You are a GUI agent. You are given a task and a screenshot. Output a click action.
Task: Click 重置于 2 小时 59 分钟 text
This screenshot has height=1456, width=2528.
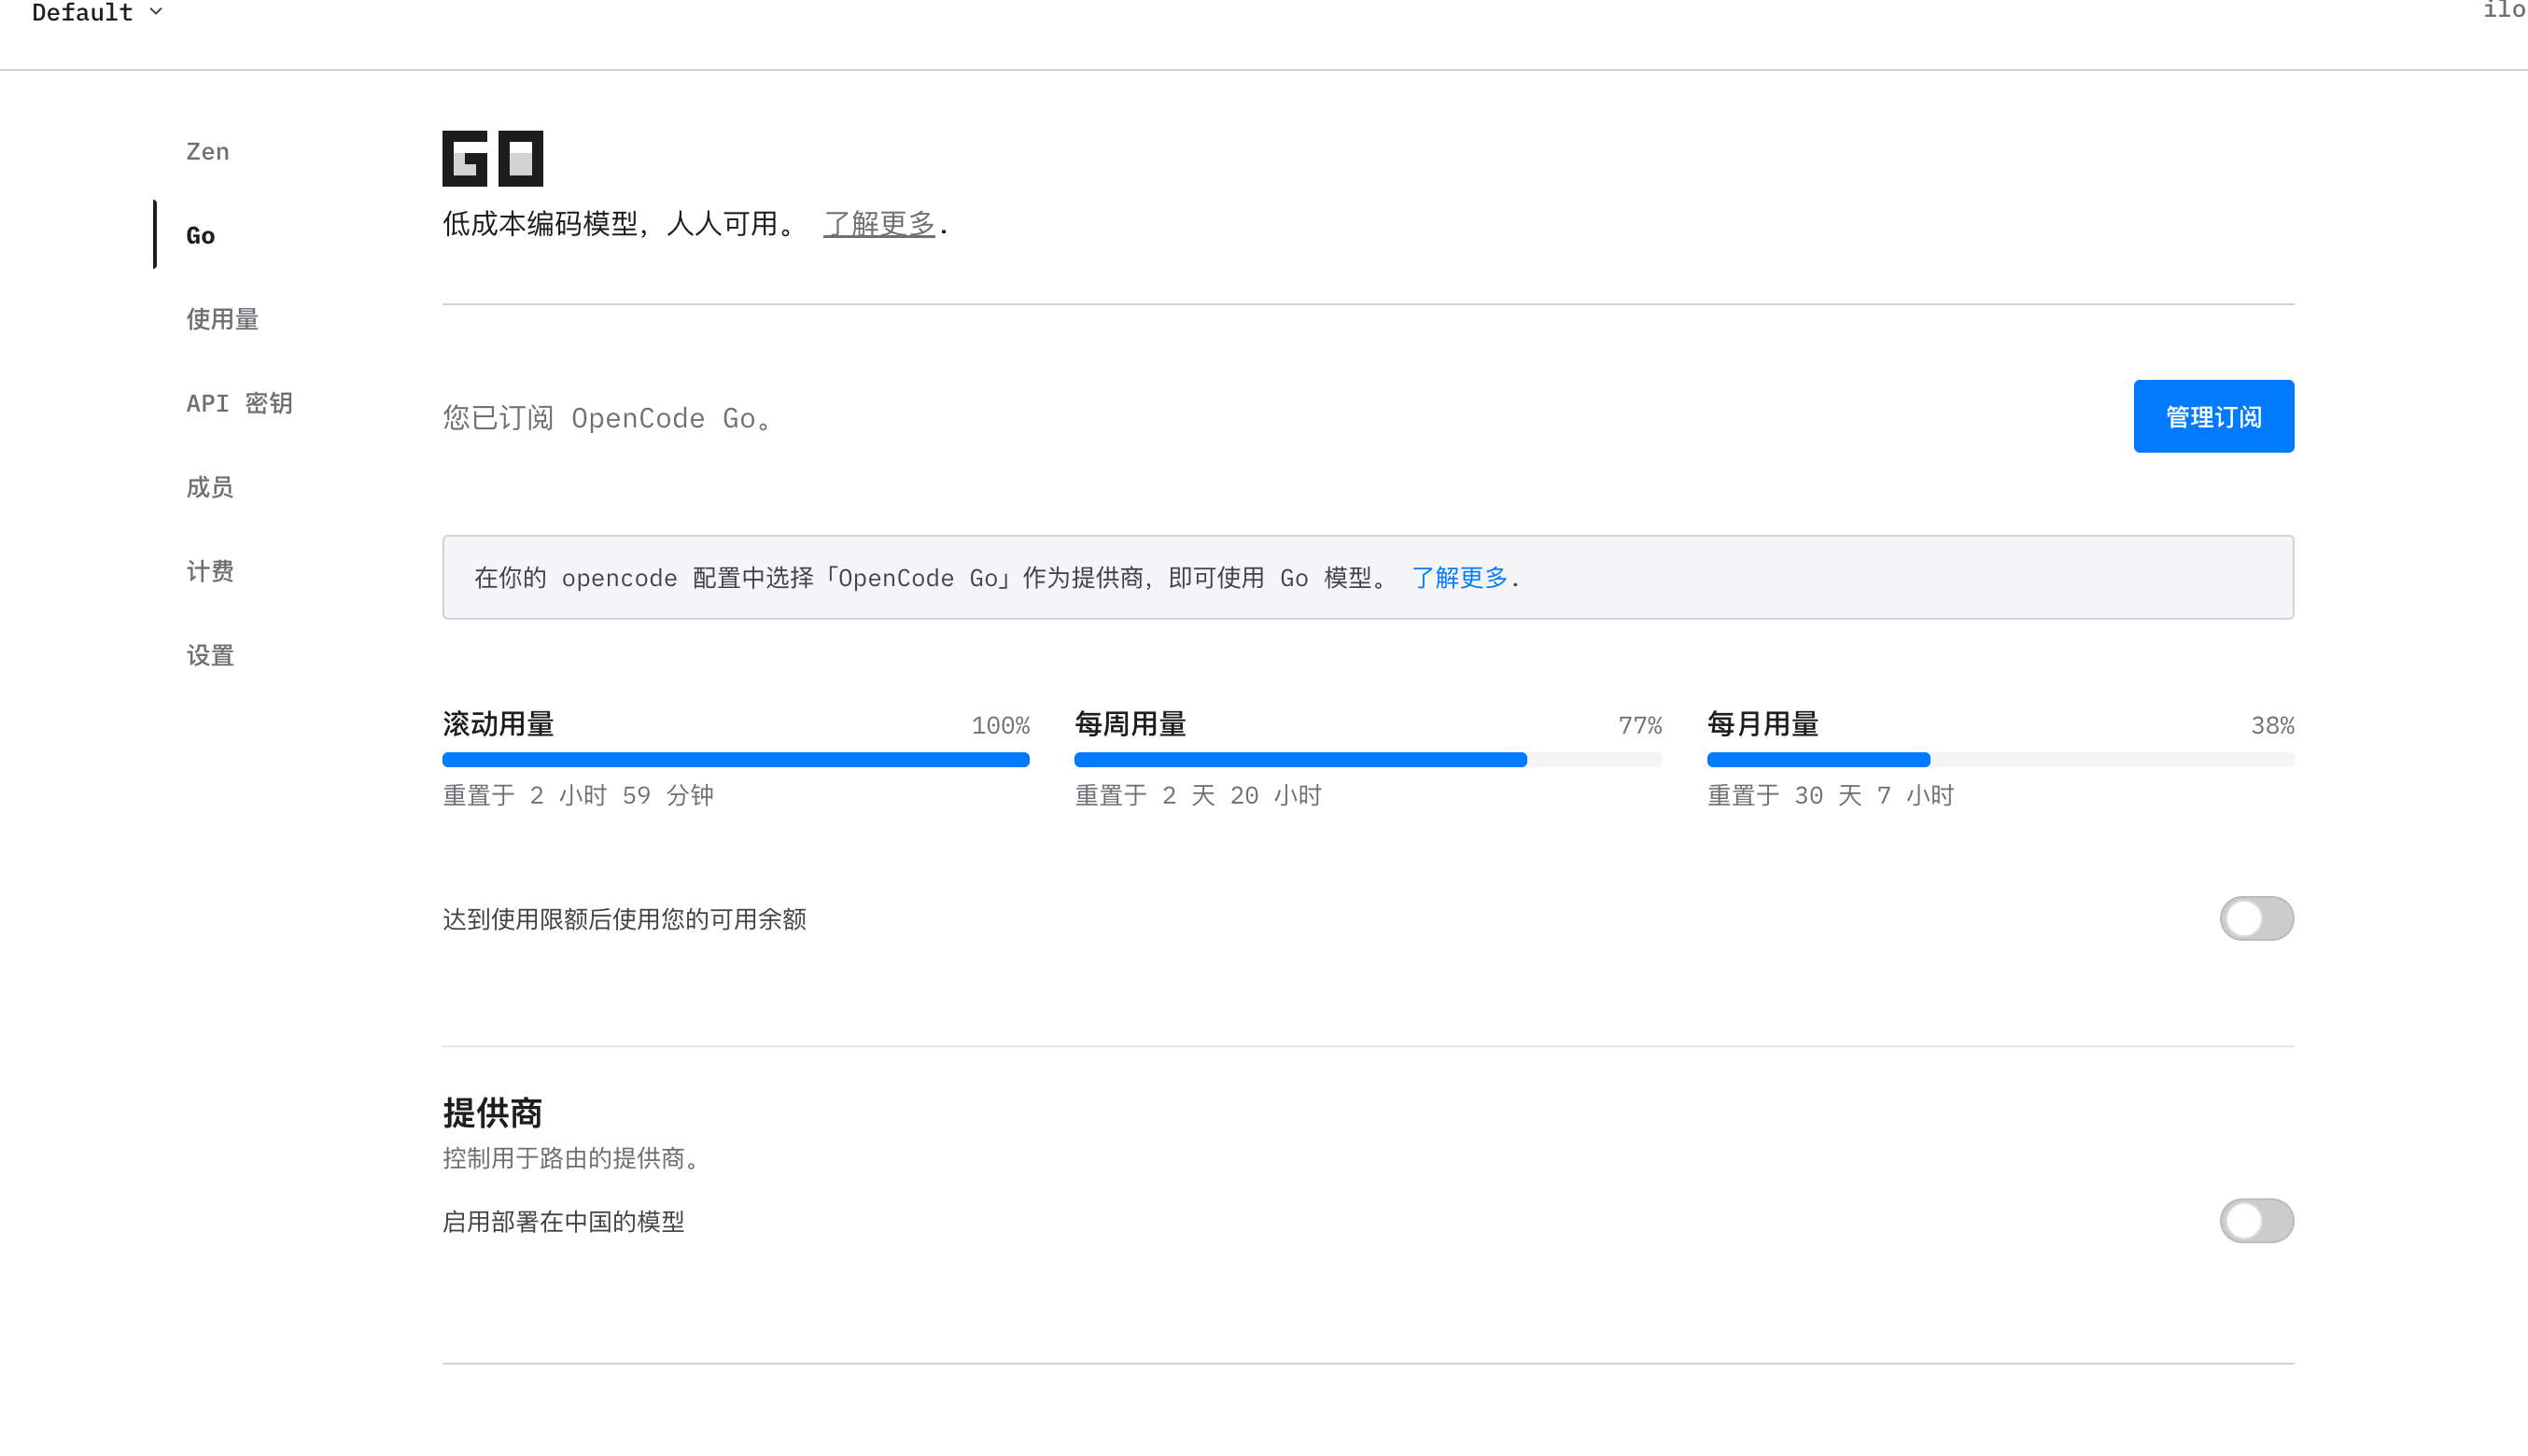coord(578,795)
